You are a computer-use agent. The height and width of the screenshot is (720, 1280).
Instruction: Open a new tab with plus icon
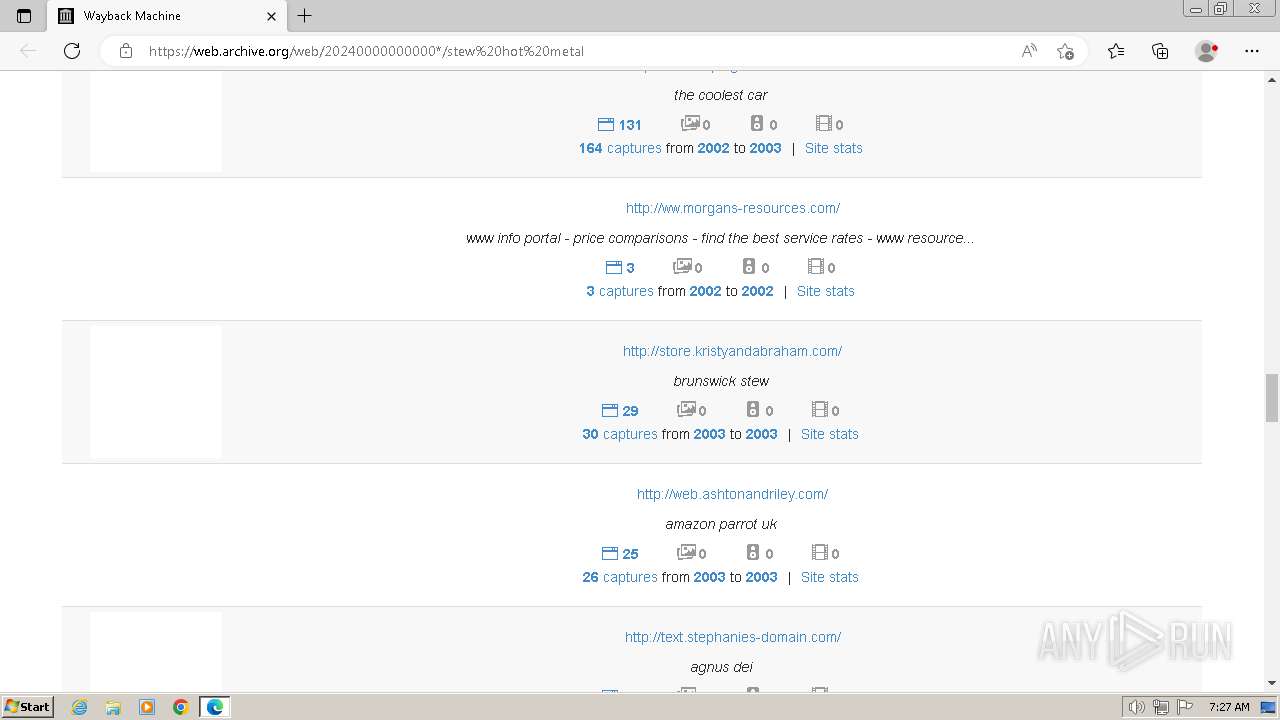click(x=305, y=16)
